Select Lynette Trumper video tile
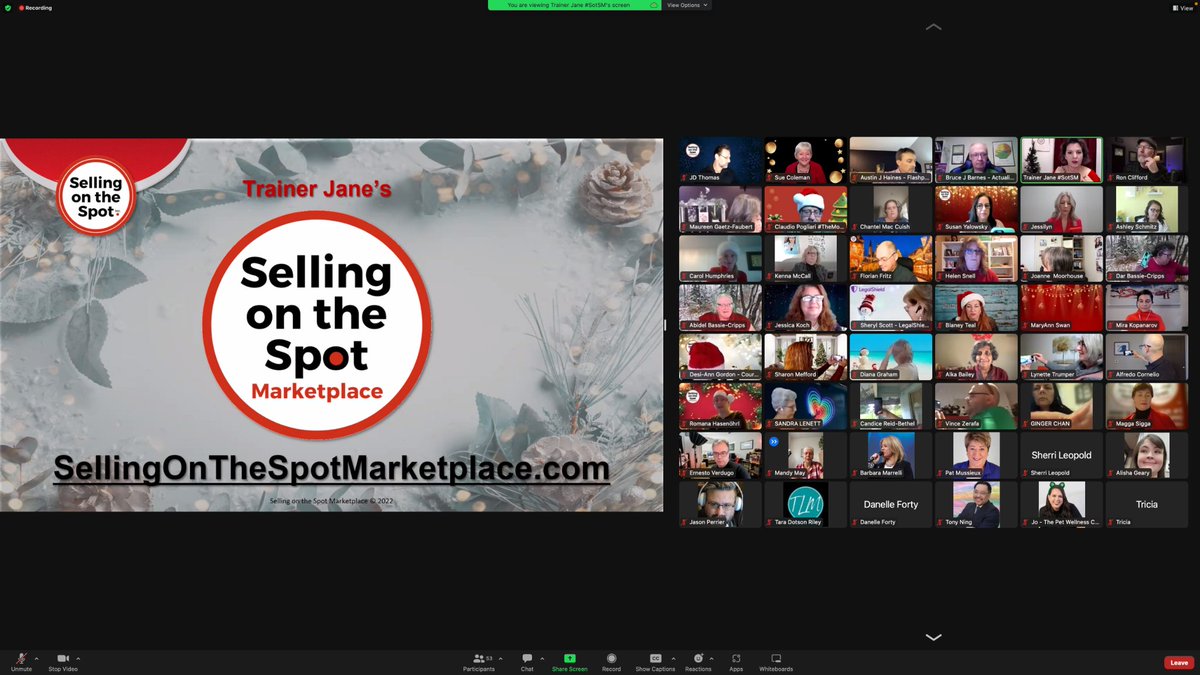The height and width of the screenshot is (675, 1200). click(x=1061, y=357)
